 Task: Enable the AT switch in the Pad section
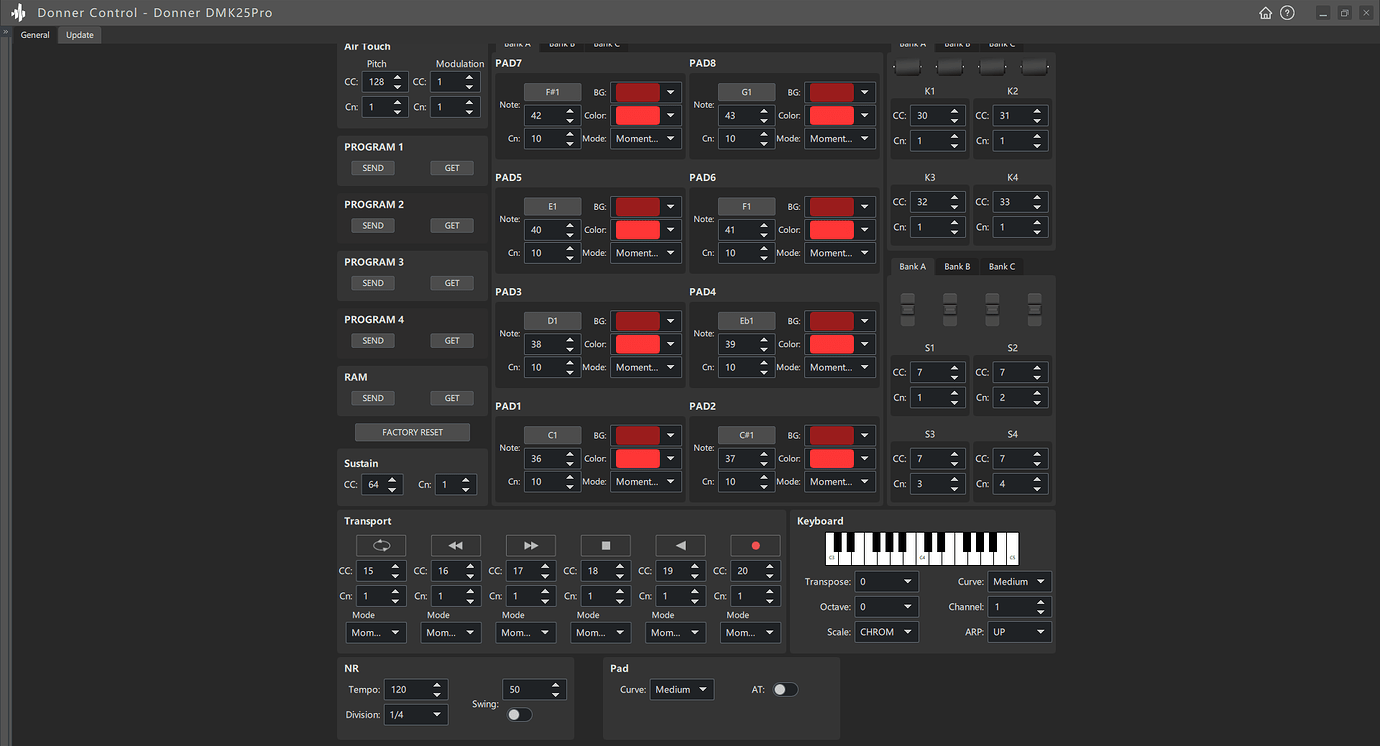[785, 689]
